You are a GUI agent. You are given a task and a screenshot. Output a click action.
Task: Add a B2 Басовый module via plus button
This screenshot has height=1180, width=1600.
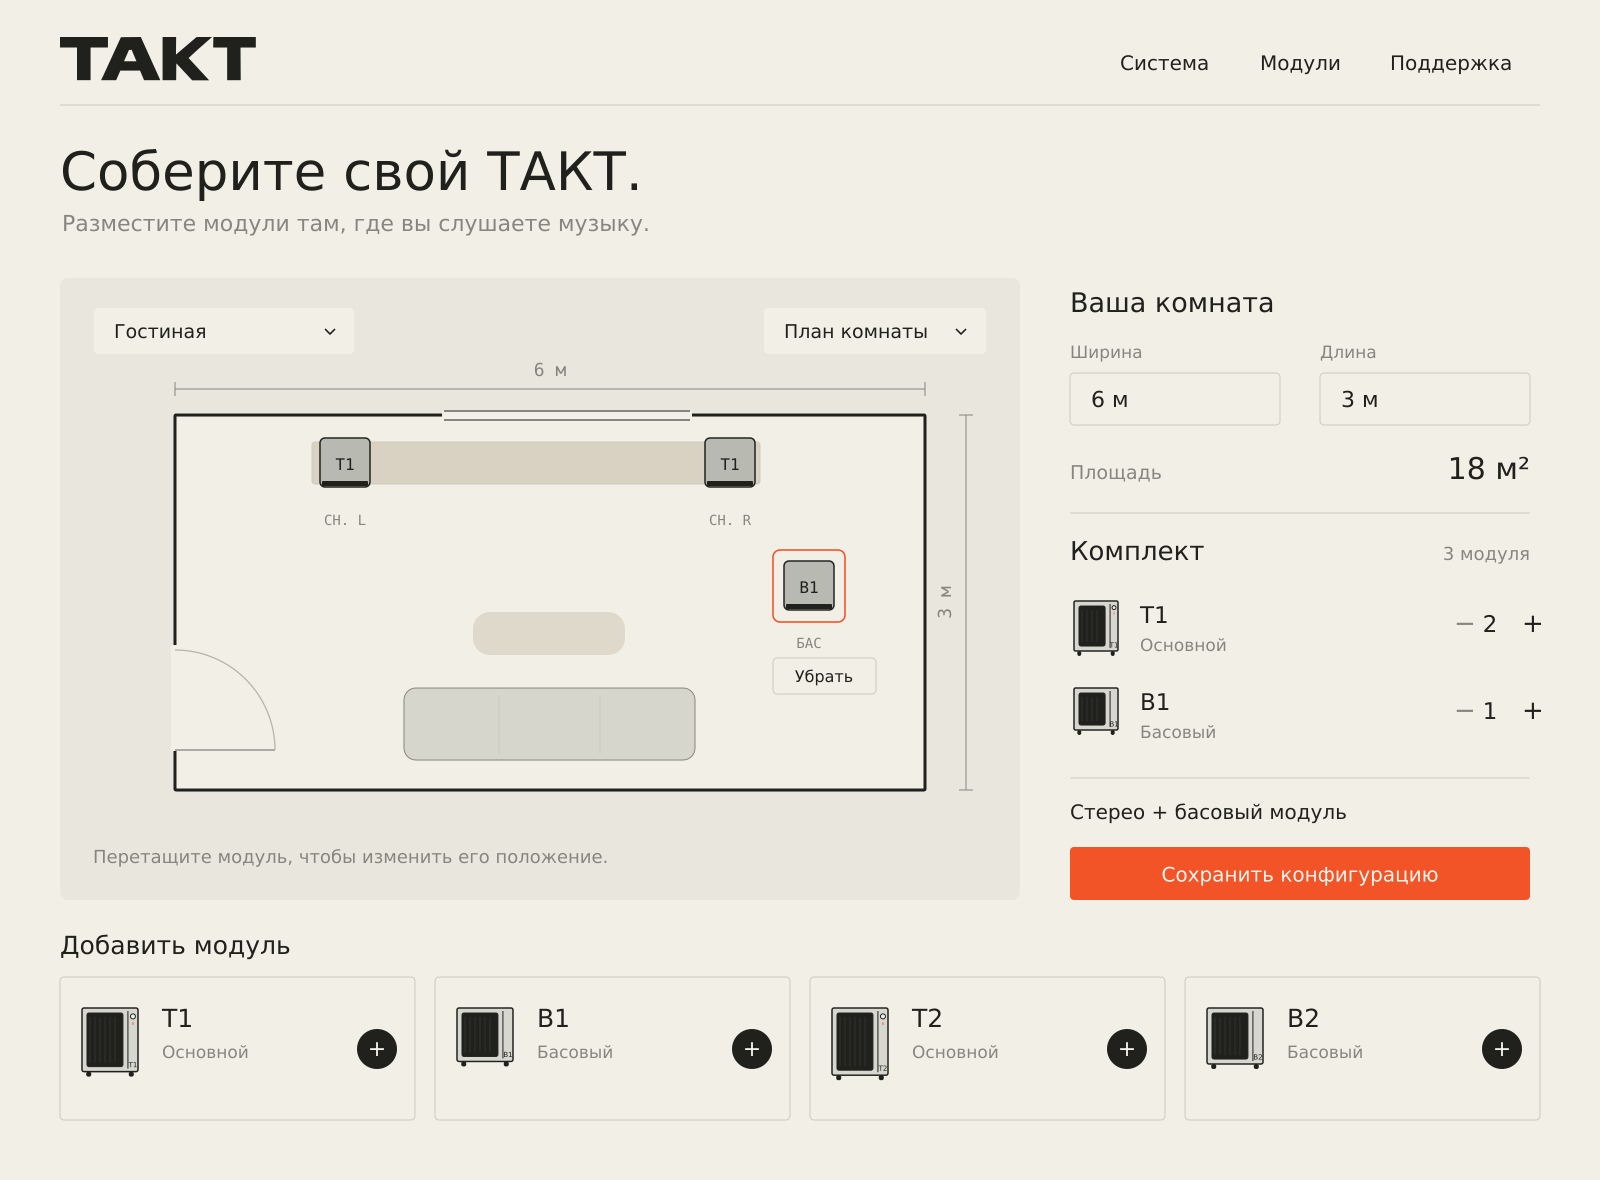point(1502,1049)
